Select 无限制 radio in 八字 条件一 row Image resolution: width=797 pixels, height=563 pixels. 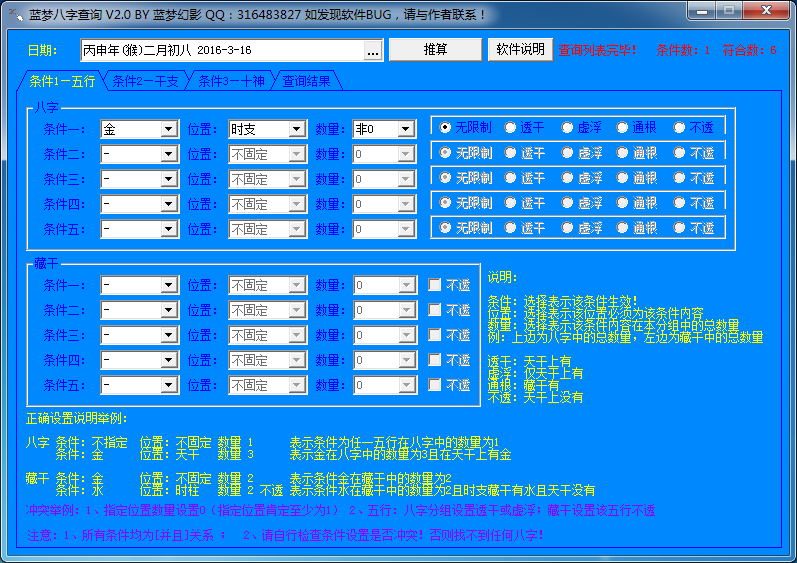445,128
